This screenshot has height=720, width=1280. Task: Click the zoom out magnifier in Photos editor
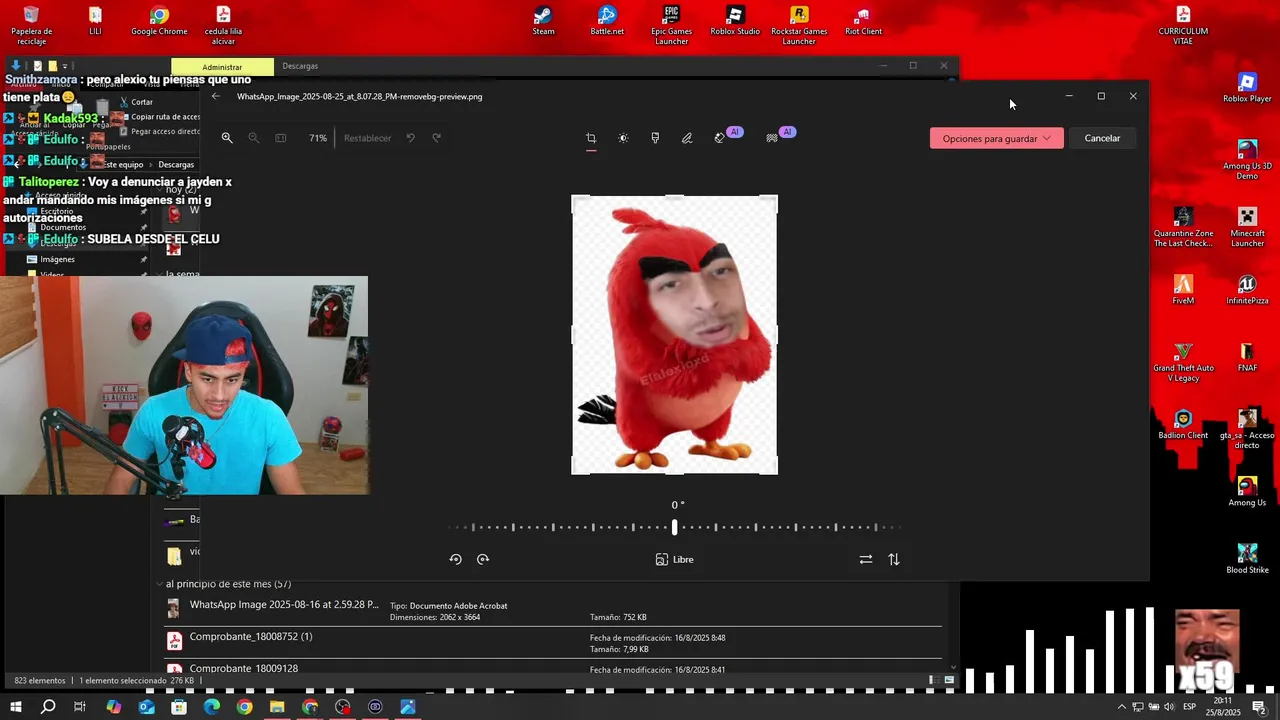[254, 138]
